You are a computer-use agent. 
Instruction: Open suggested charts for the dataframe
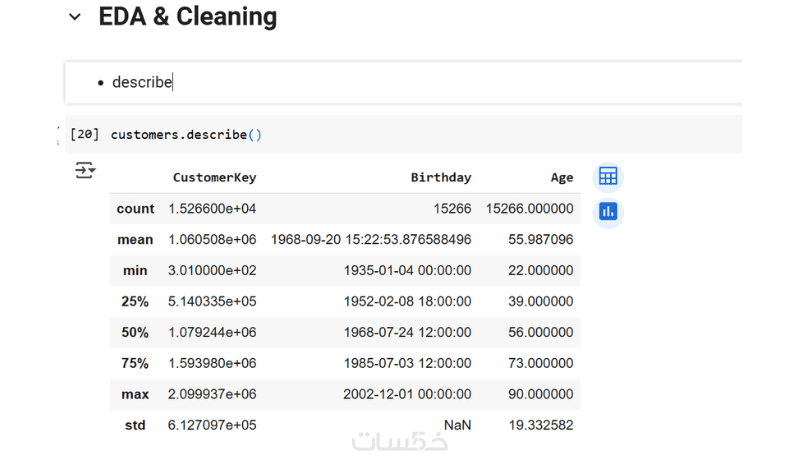[608, 212]
